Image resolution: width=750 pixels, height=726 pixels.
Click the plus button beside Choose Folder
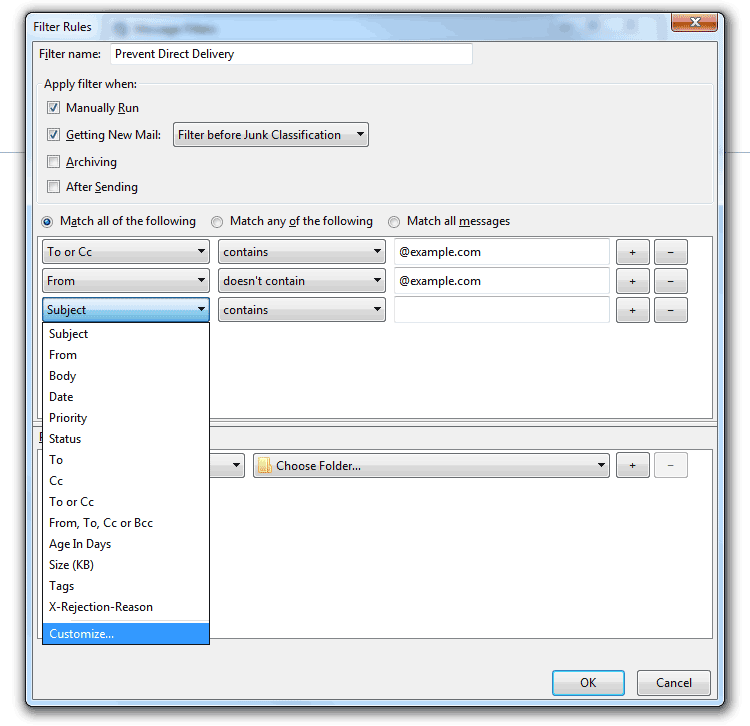point(632,465)
